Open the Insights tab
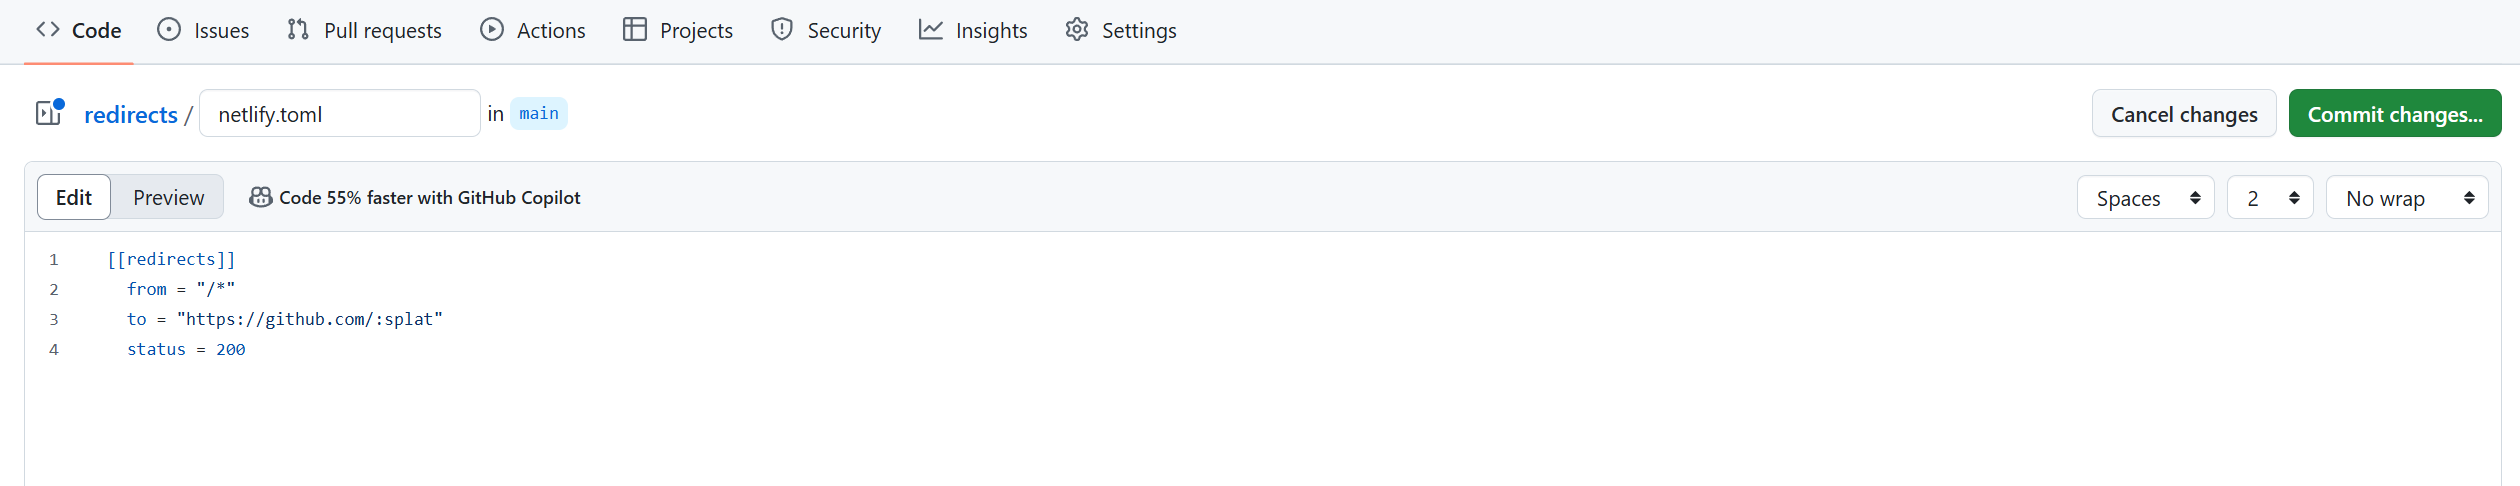This screenshot has width=2520, height=486. pyautogui.click(x=991, y=31)
